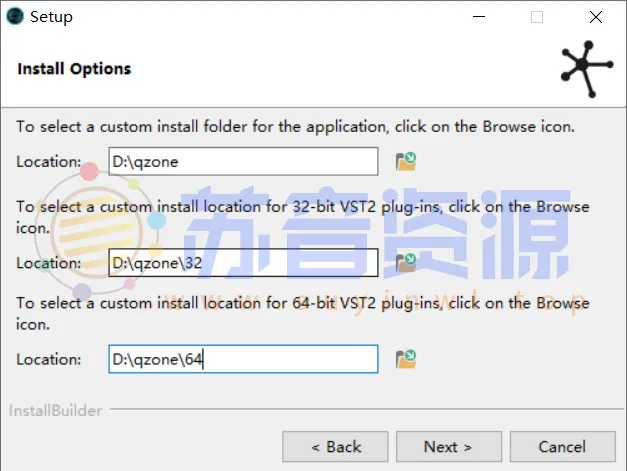
Task: Click the disabled maximize button
Action: pos(537,17)
